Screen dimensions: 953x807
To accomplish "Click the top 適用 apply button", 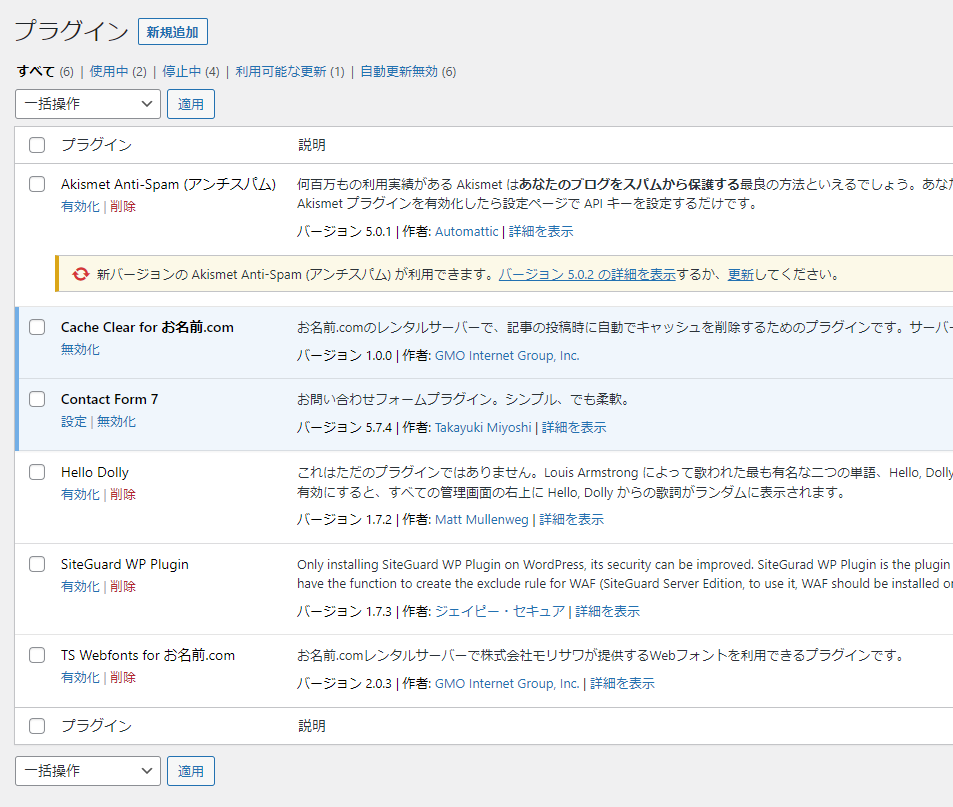I will tap(191, 104).
